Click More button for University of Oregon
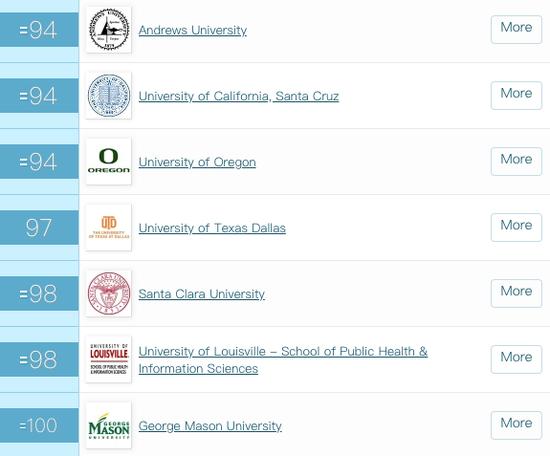The image size is (550, 456). tap(516, 161)
